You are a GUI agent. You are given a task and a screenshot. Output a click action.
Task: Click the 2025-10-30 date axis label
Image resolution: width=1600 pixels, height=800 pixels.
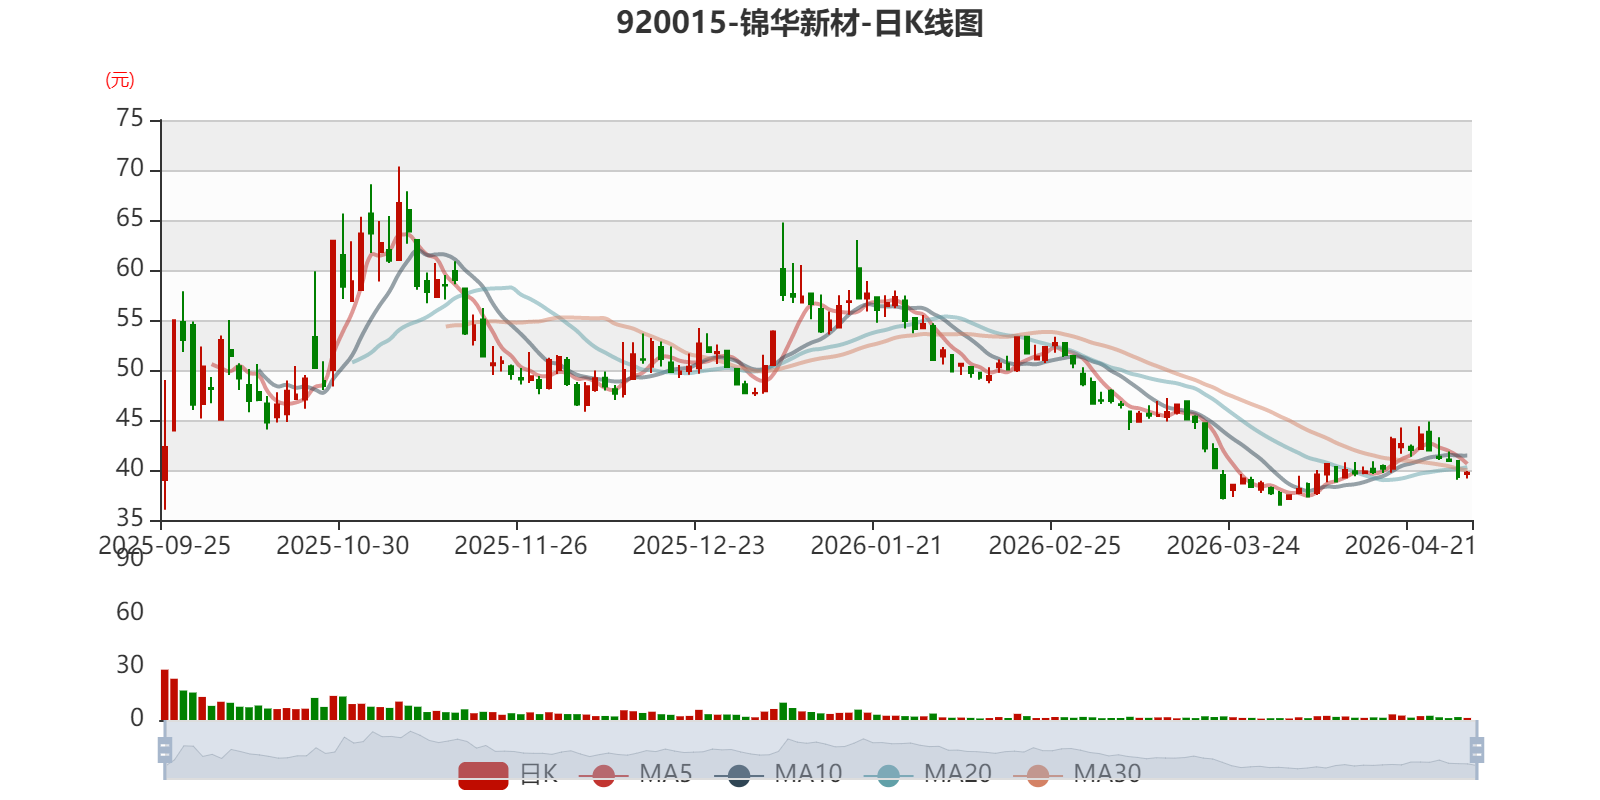point(342,546)
